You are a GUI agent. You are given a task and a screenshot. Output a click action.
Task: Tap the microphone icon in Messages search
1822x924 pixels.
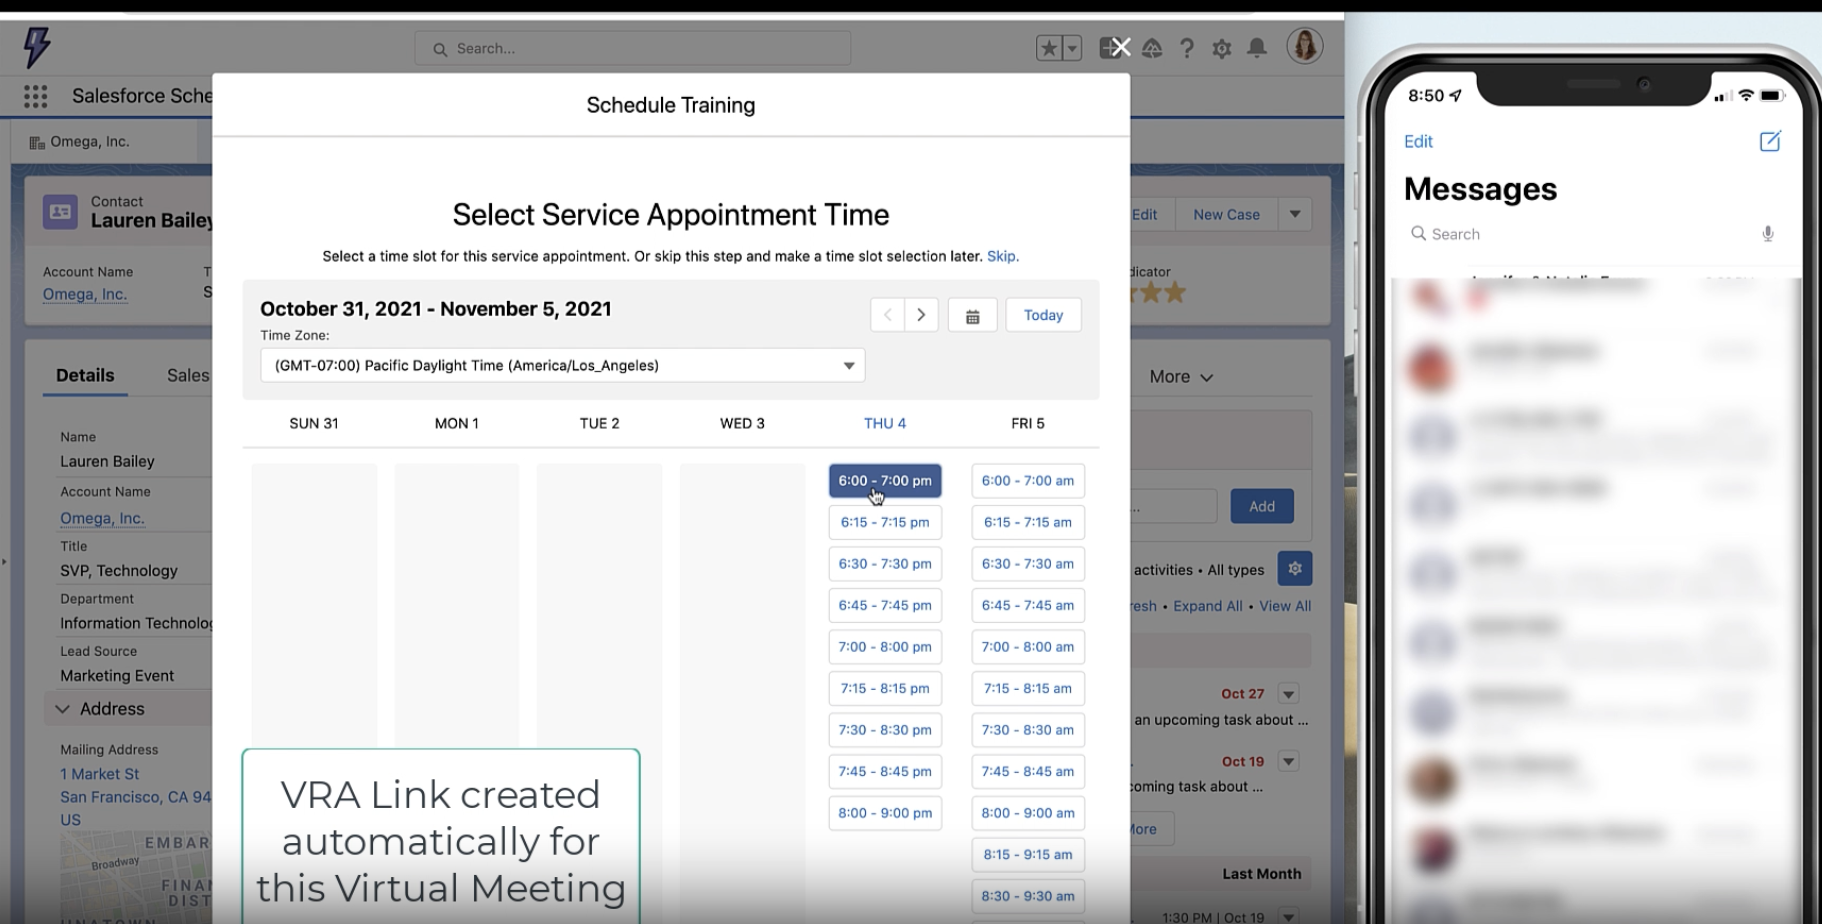coord(1767,234)
